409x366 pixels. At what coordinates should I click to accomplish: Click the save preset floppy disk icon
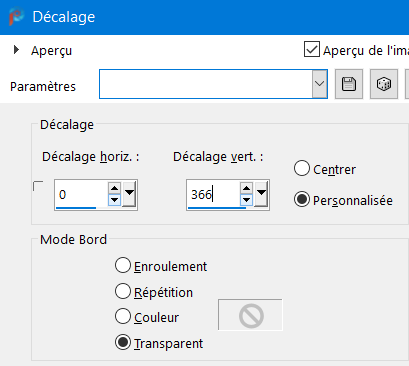click(x=349, y=84)
